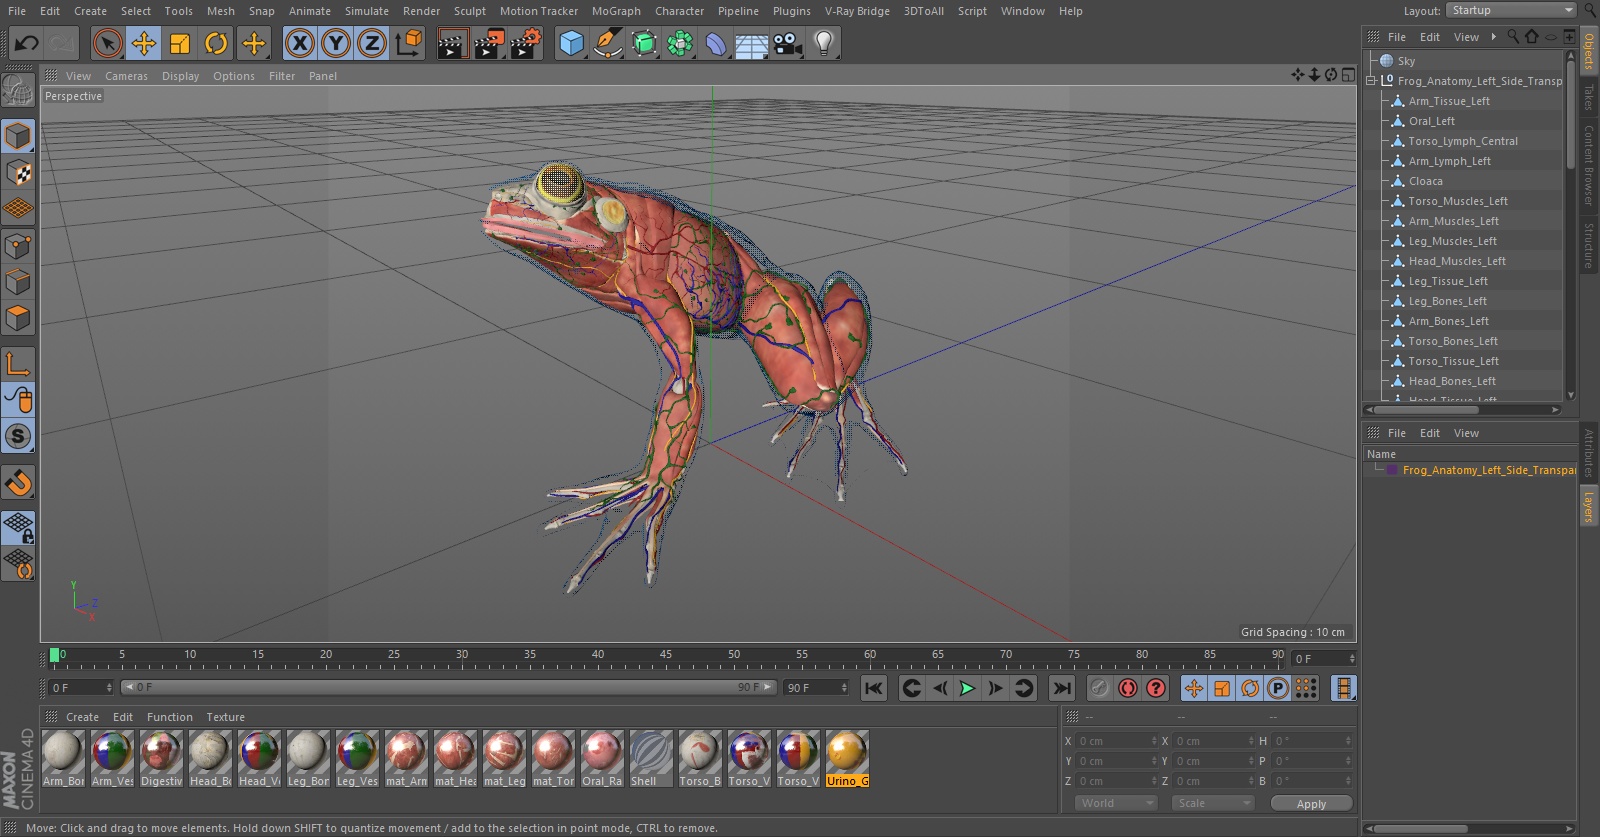Image resolution: width=1600 pixels, height=837 pixels.
Task: Click the Apply button
Action: click(1311, 803)
